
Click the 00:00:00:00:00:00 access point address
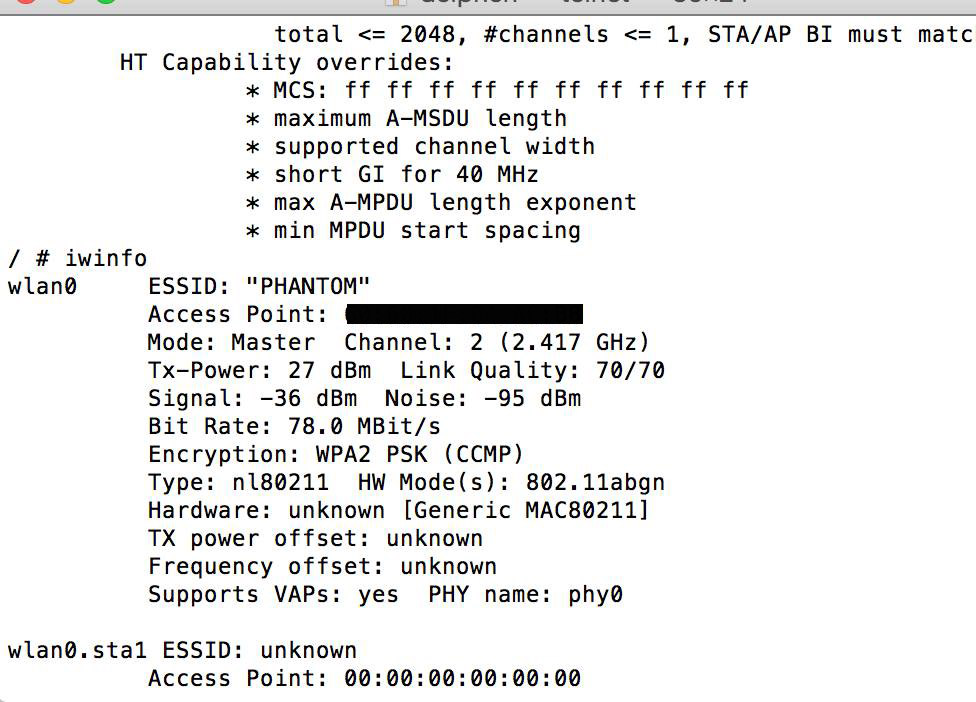point(463,678)
